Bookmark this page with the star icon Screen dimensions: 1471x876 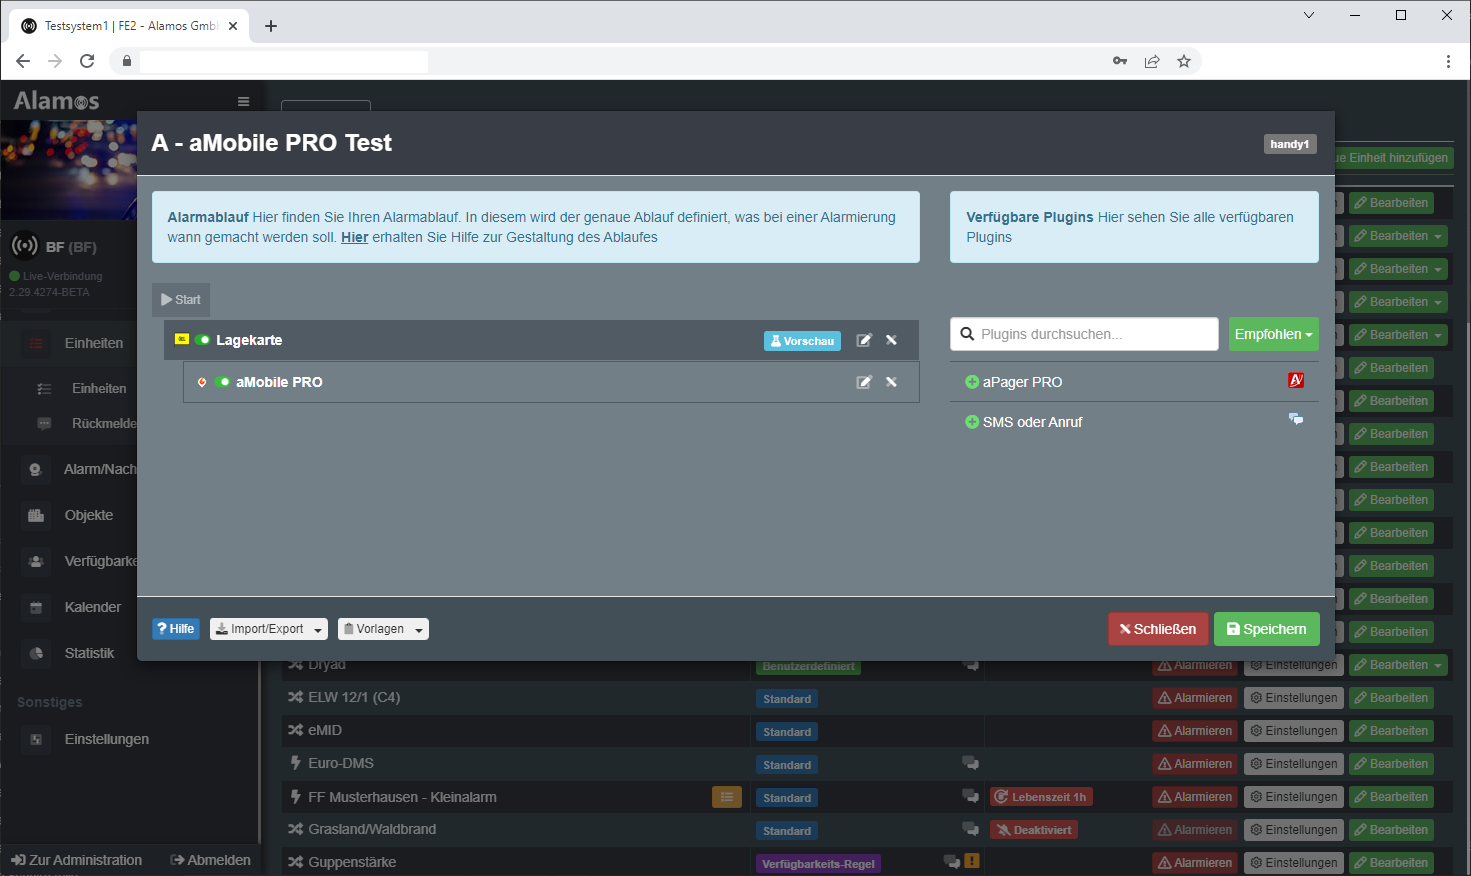1184,61
